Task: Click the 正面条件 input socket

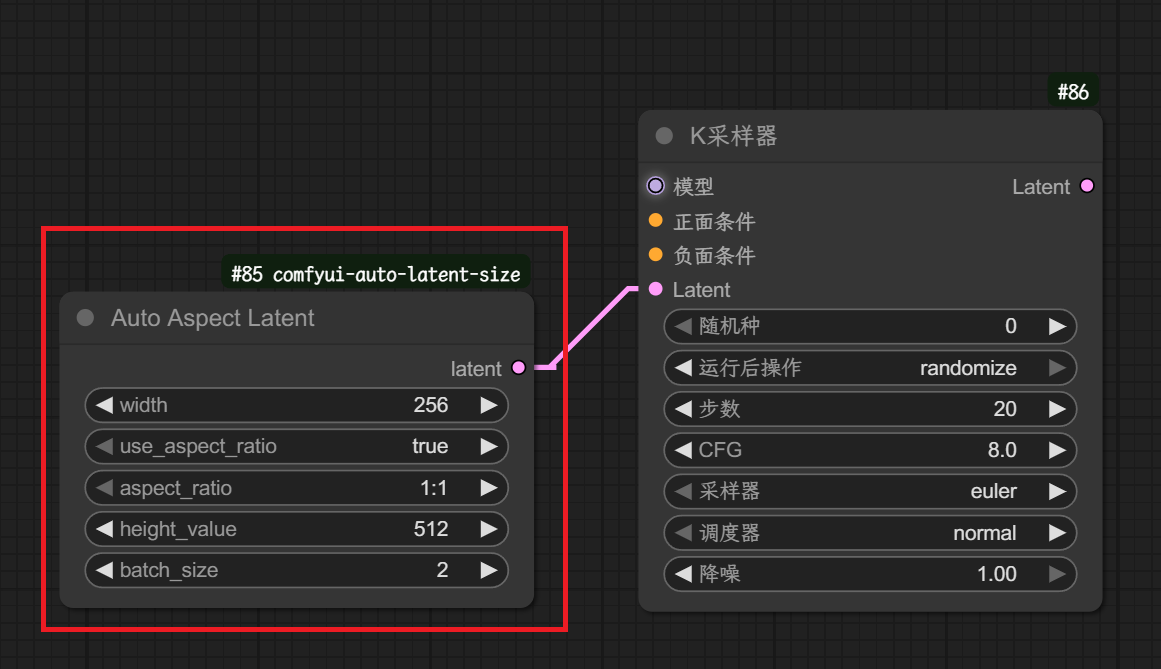Action: click(x=655, y=220)
